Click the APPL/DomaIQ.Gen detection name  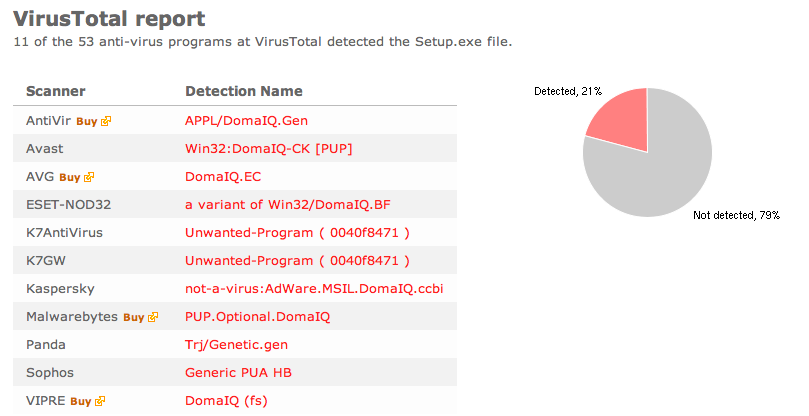pos(247,121)
